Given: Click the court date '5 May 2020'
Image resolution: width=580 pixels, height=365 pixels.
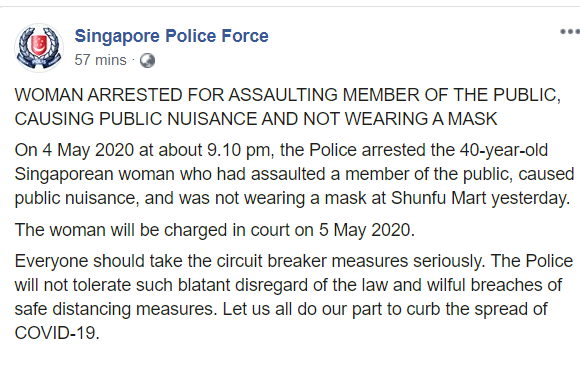Looking at the screenshot, I should click(367, 230).
